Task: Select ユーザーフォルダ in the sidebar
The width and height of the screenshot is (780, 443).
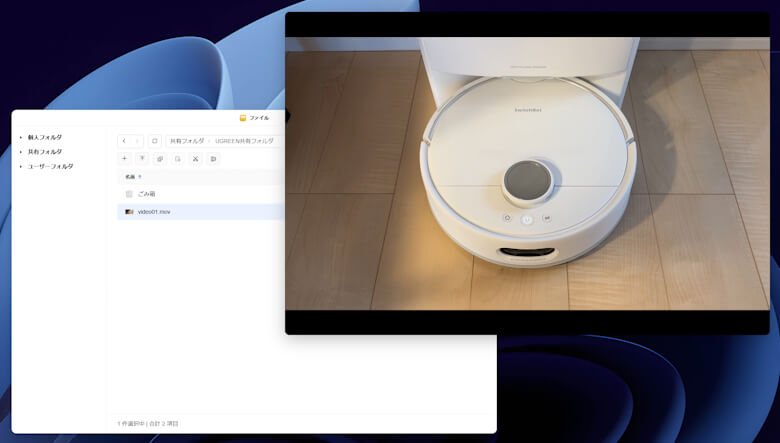Action: click(x=50, y=166)
